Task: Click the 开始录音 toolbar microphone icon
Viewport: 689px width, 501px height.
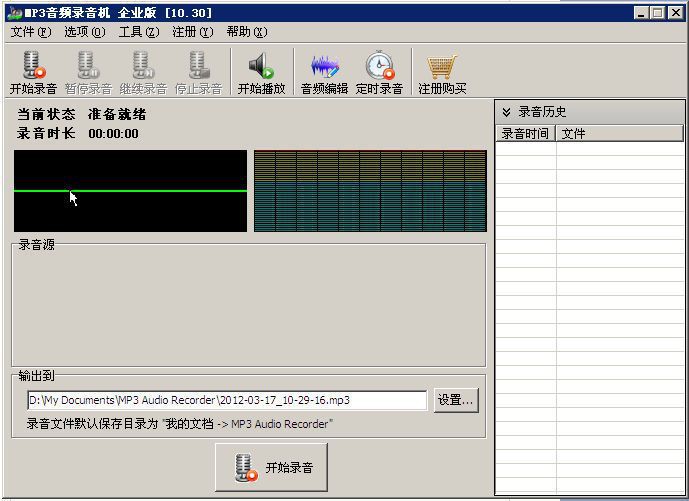Action: 33,65
